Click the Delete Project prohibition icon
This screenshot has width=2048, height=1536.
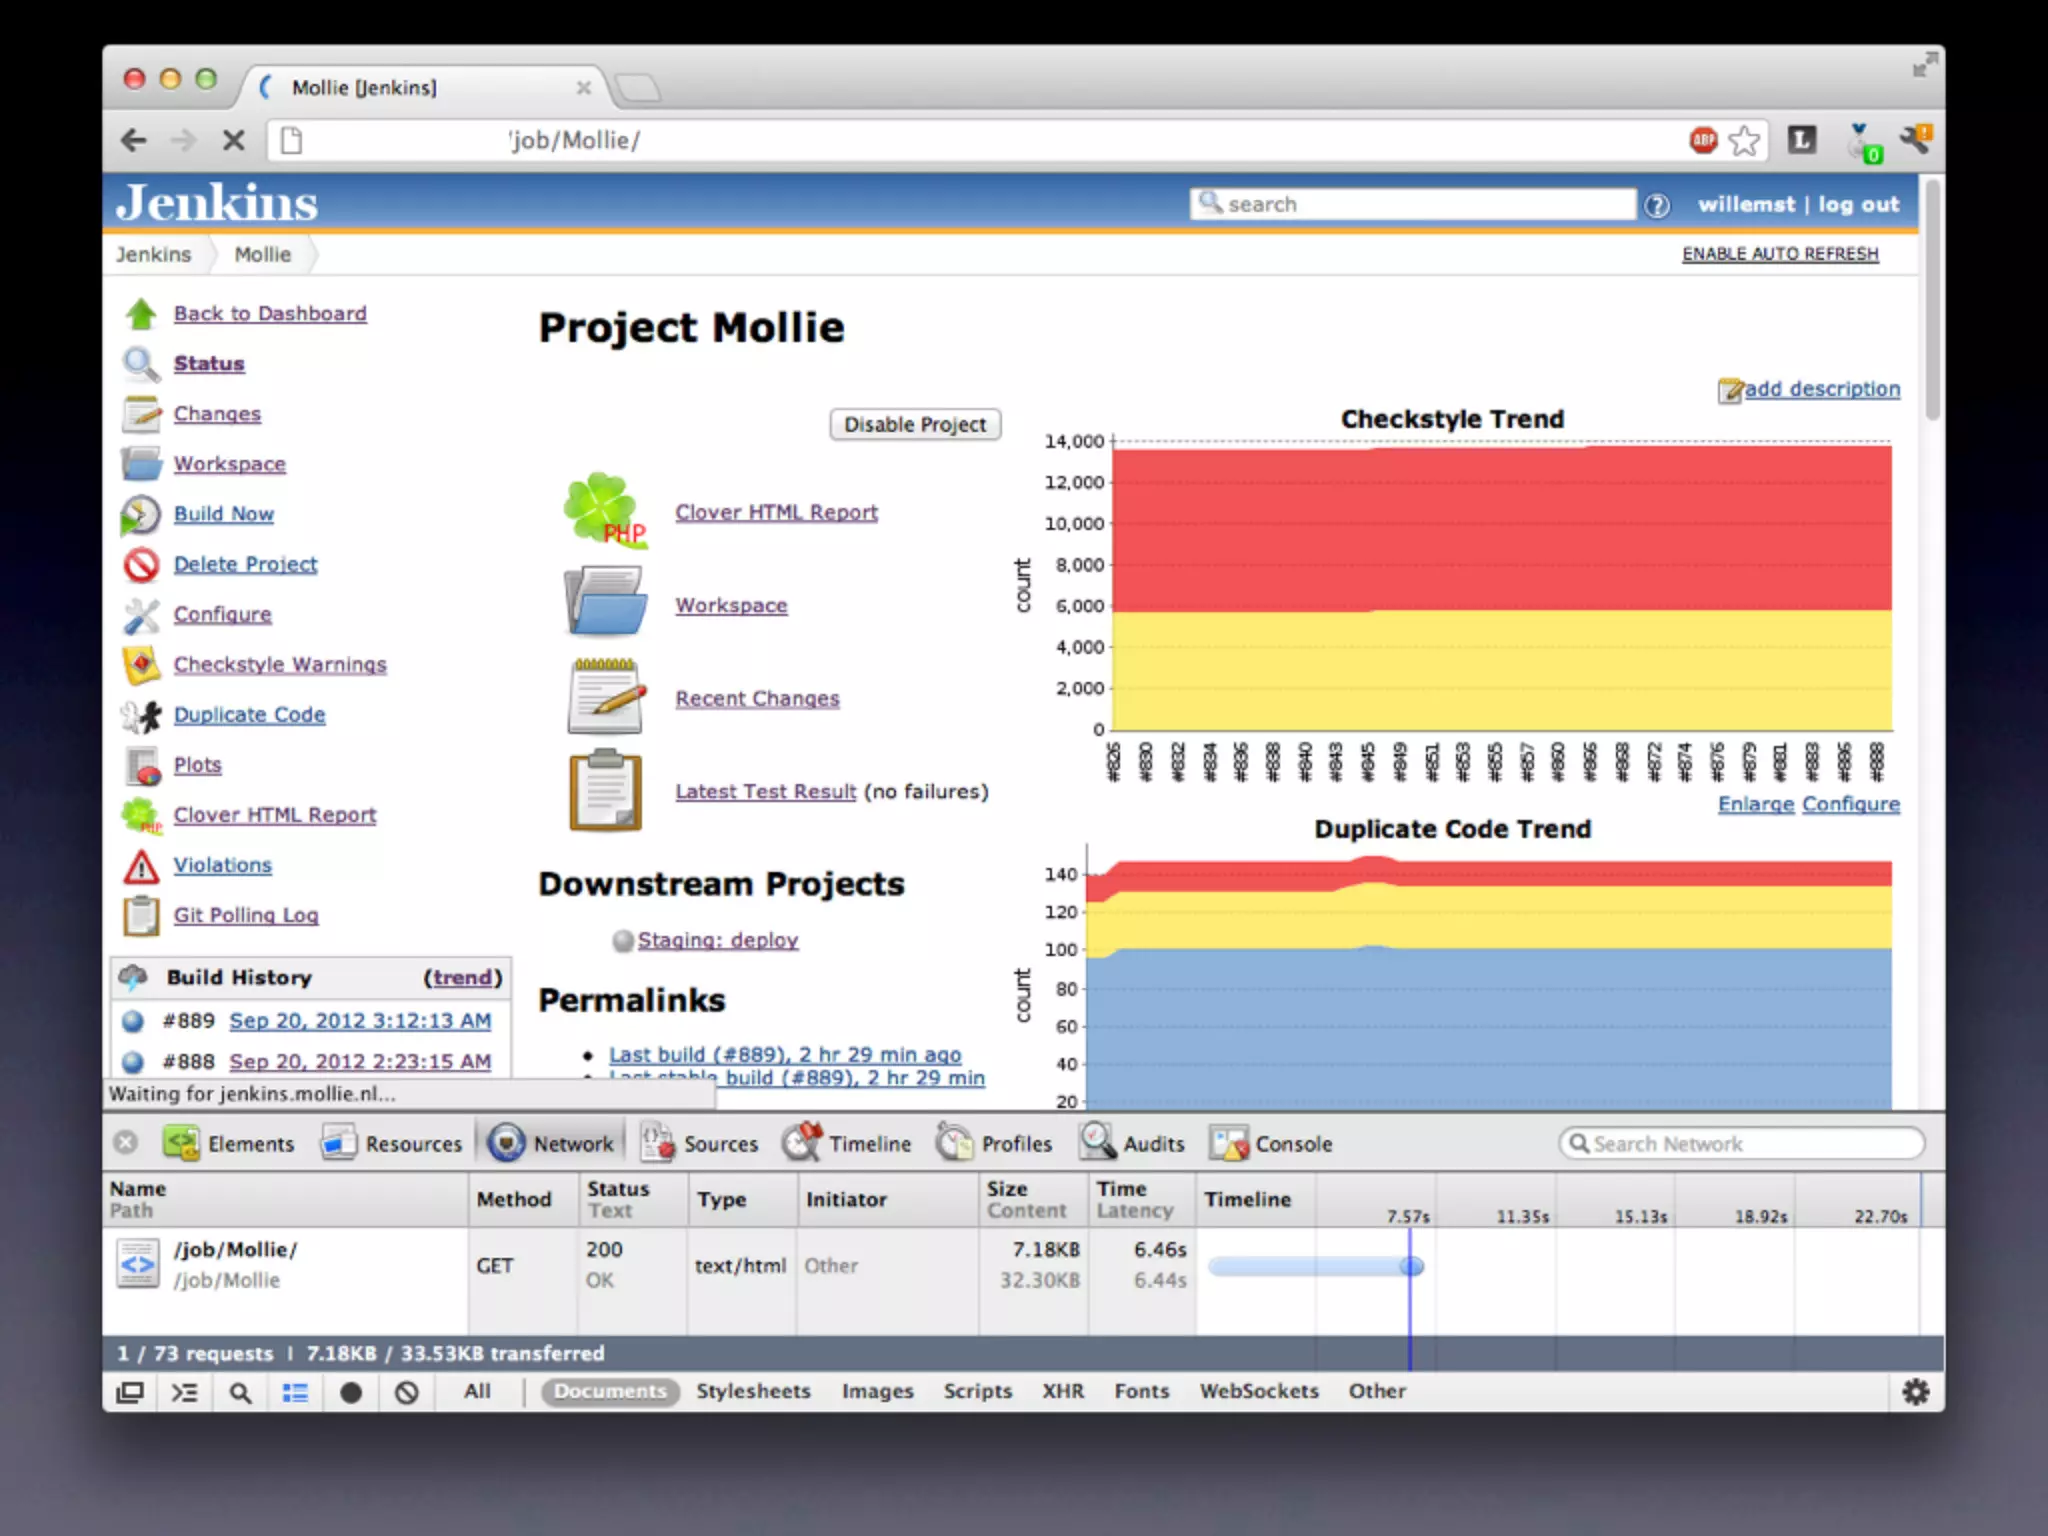click(x=141, y=565)
